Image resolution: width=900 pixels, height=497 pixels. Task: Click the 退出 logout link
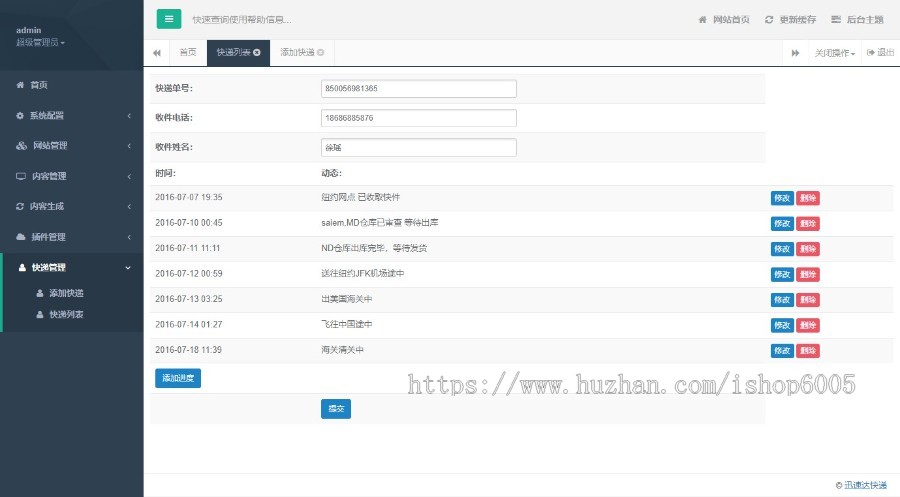click(x=885, y=52)
